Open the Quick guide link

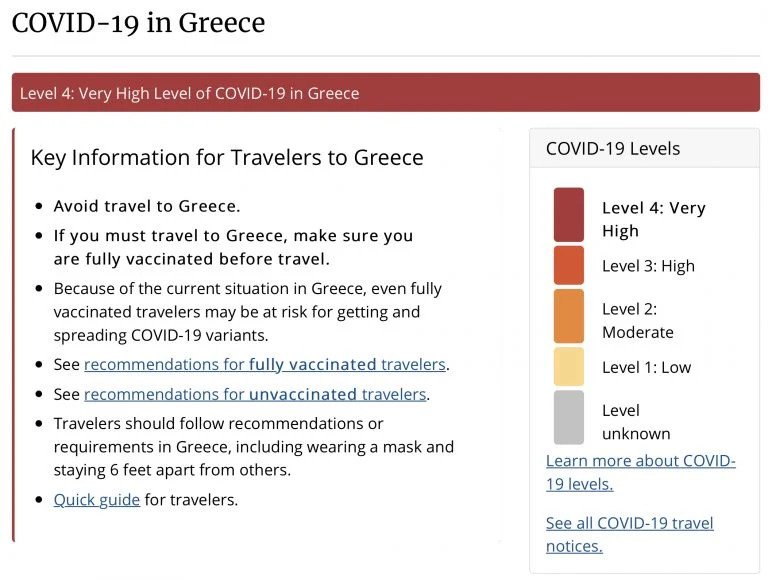click(97, 499)
